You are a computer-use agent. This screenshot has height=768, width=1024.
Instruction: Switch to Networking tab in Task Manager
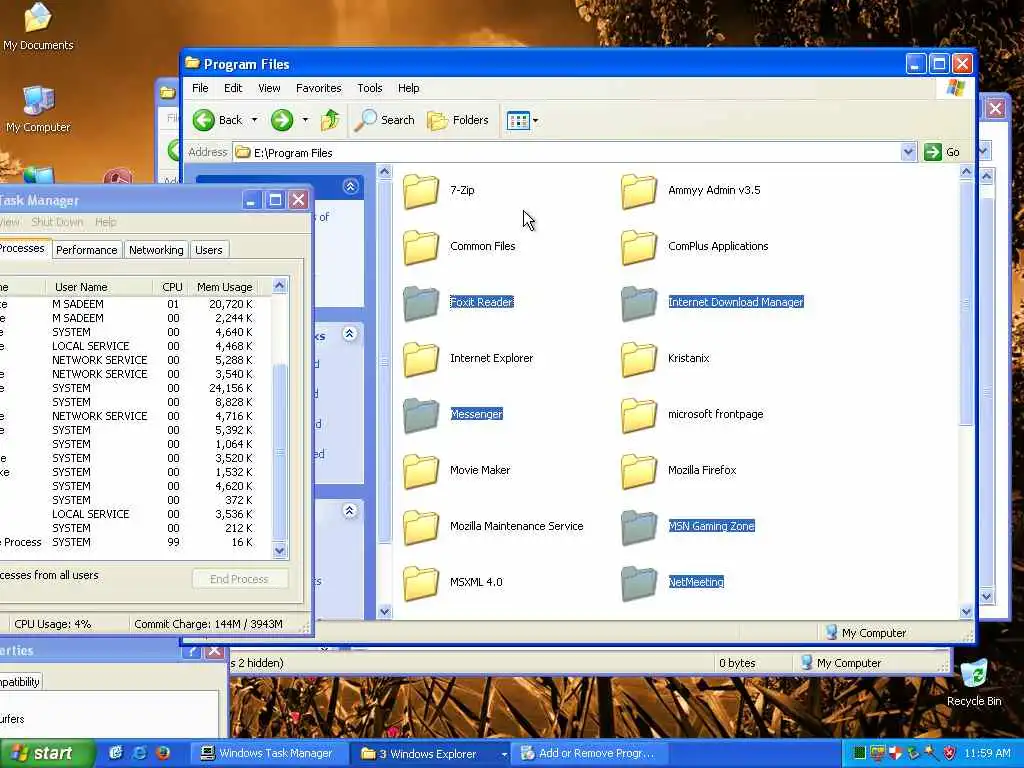point(156,250)
